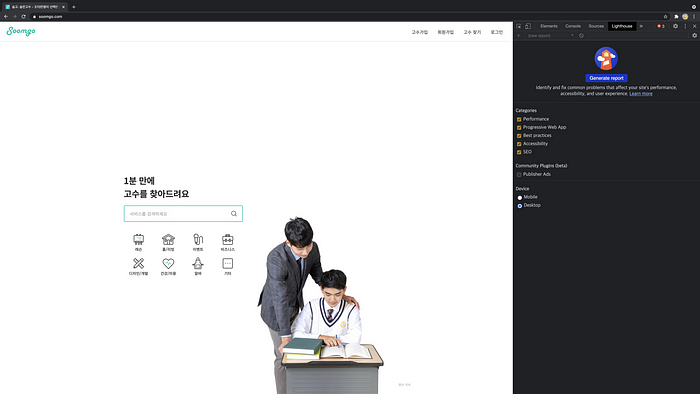Open DevTools settings gear in the top bar
Viewport: 700px width, 394px height.
pos(675,26)
